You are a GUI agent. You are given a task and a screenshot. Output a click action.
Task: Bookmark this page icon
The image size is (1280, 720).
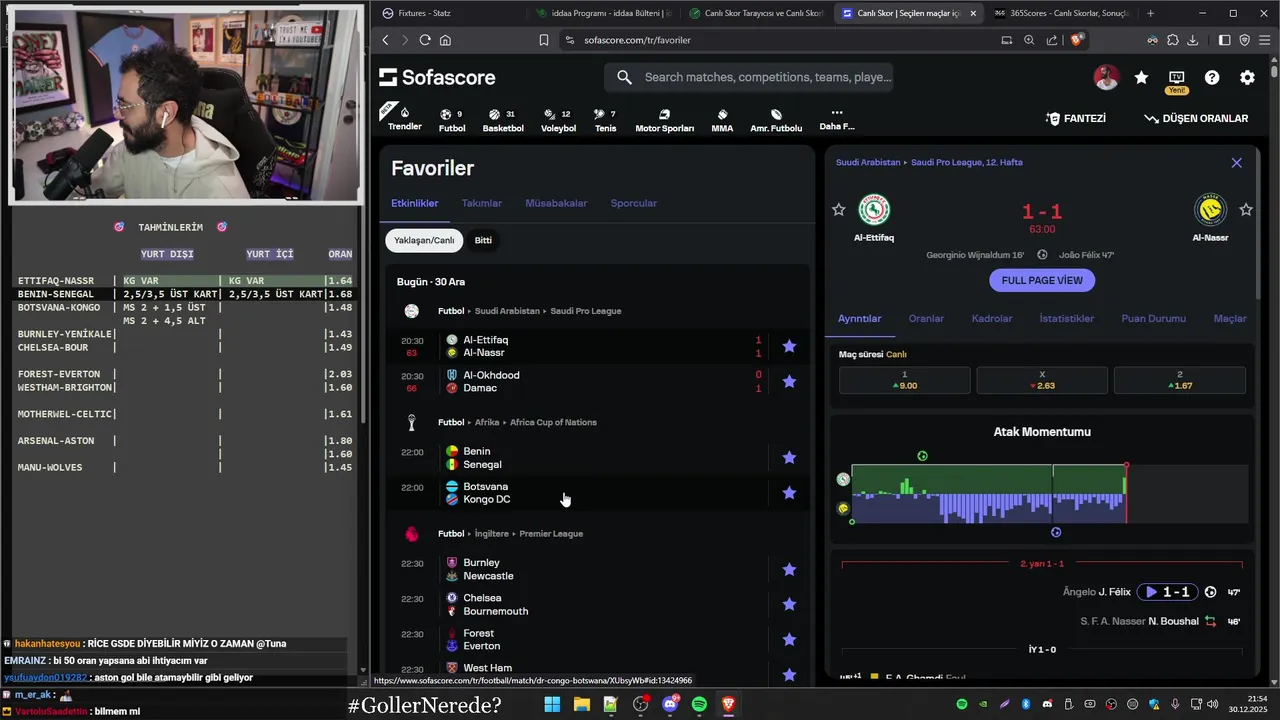(x=544, y=40)
